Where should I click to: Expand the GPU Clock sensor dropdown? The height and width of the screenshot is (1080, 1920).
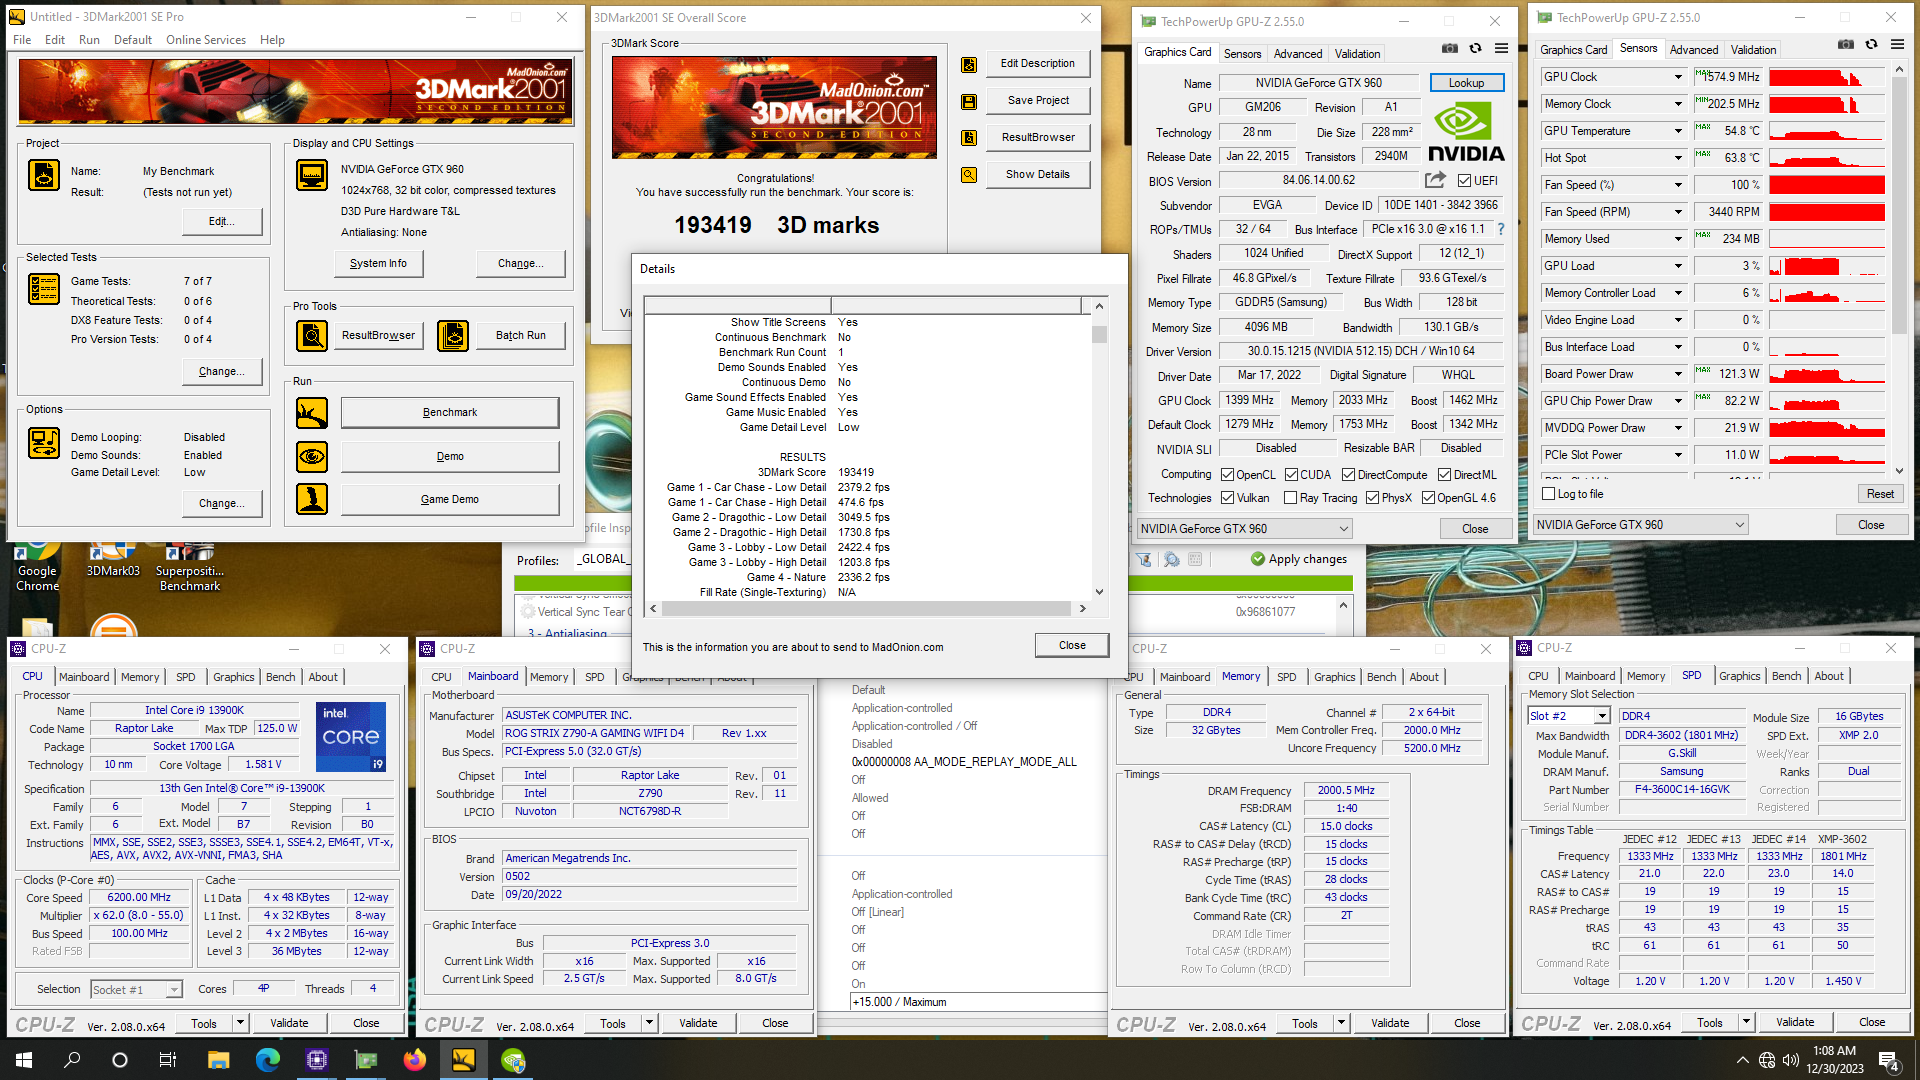point(1678,77)
